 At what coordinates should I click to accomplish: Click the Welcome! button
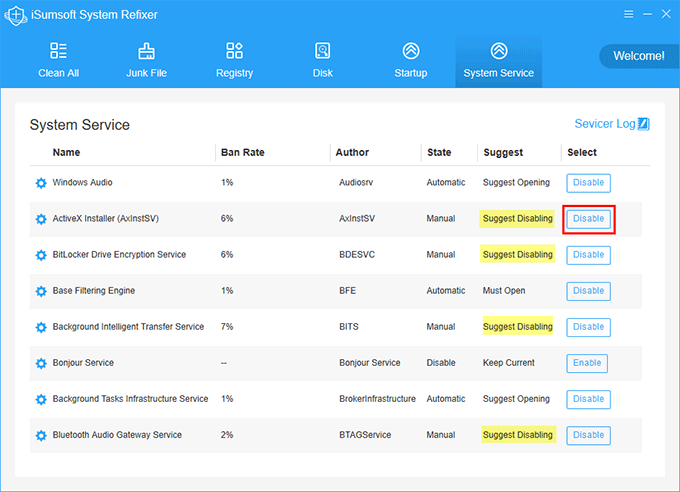639,56
